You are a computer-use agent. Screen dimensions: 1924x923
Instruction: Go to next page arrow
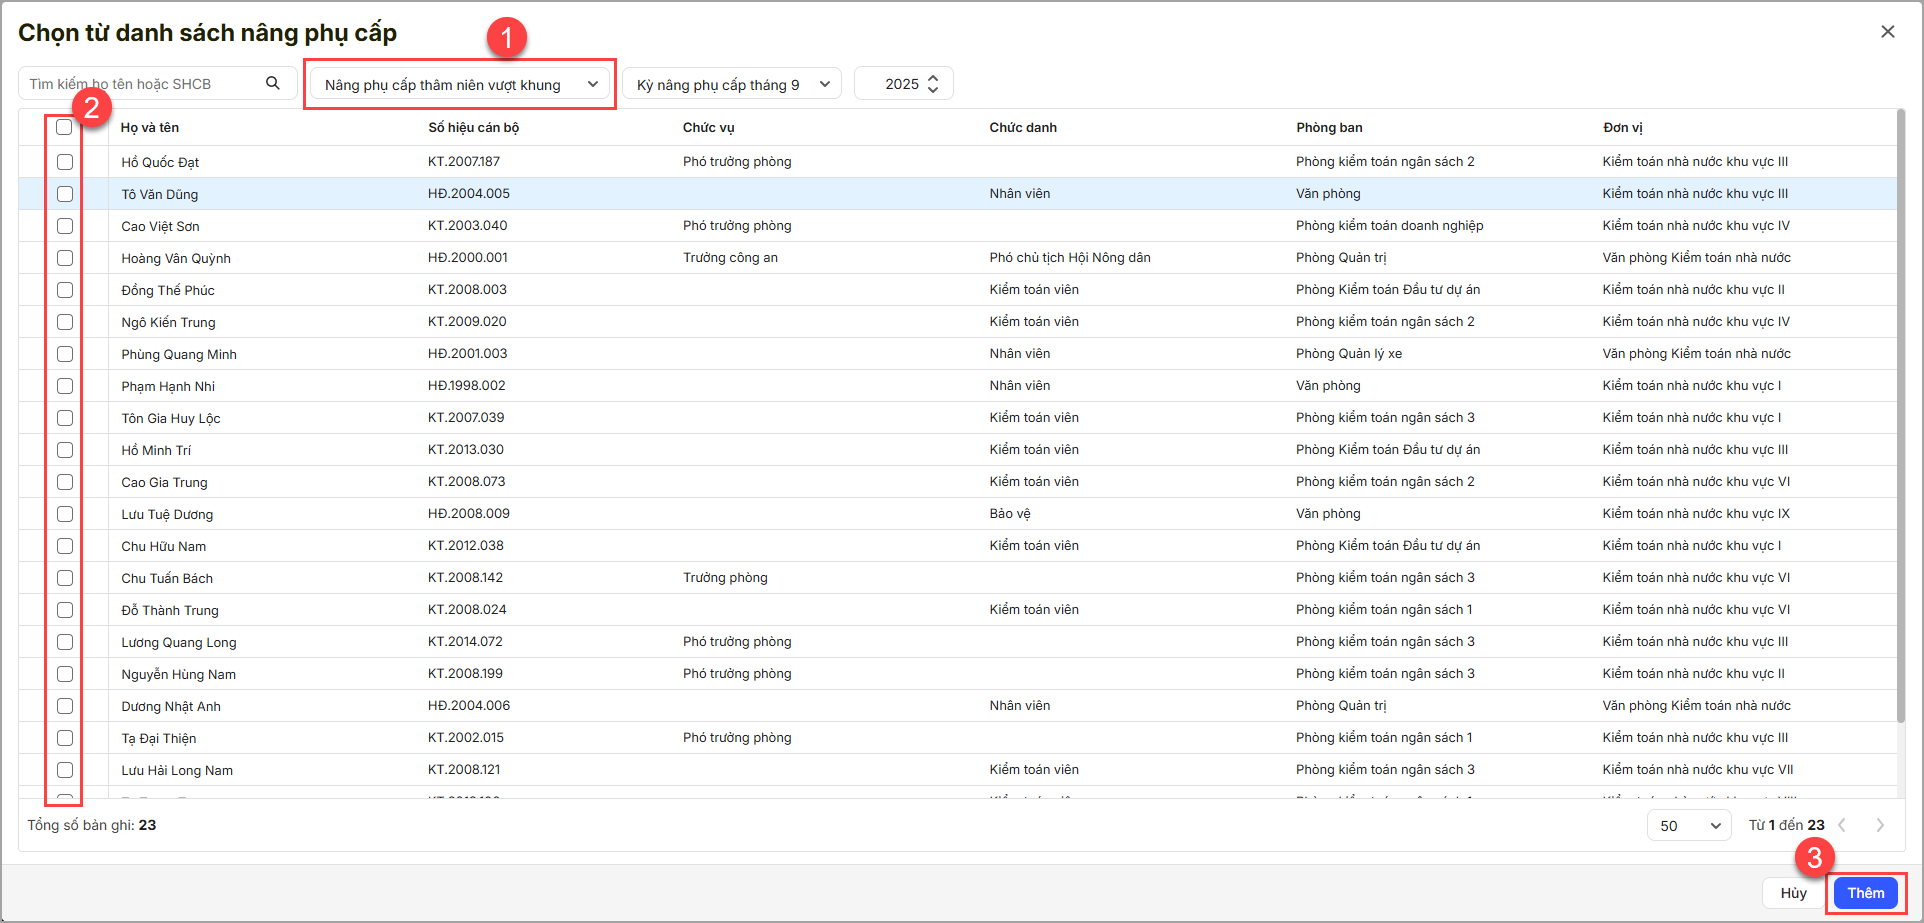pos(1879,825)
